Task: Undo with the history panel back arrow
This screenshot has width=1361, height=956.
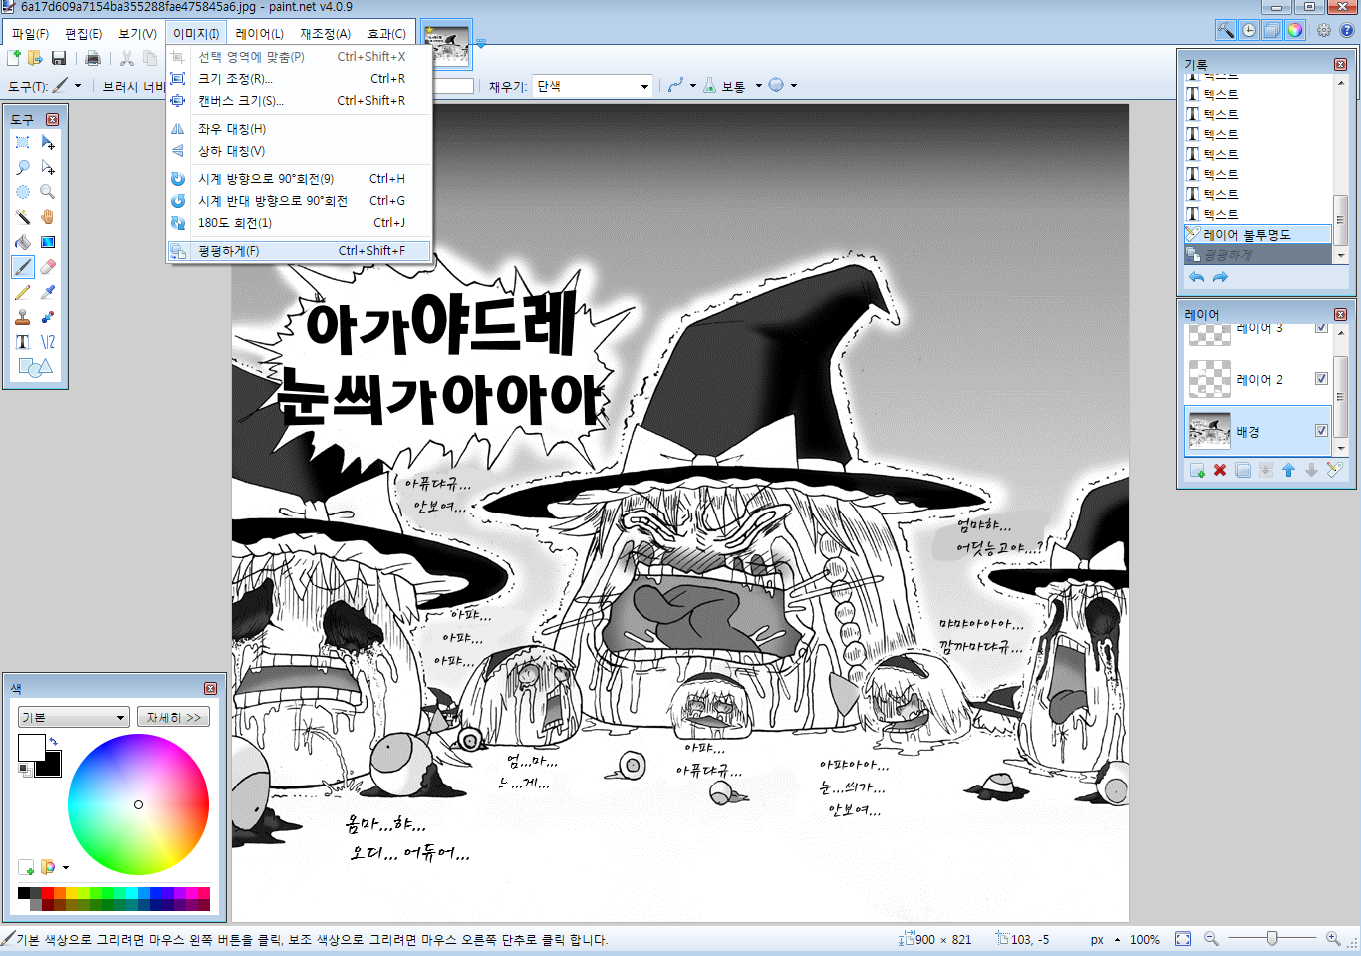Action: tap(1197, 277)
